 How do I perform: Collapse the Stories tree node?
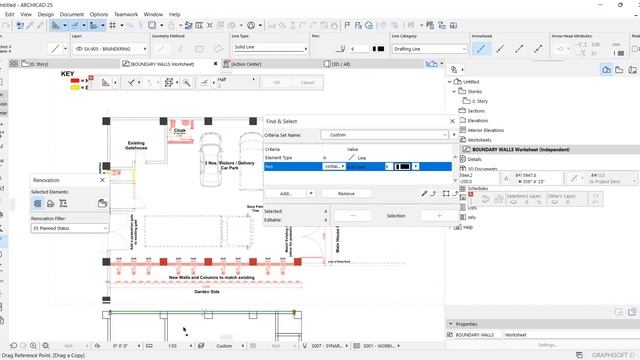[x=454, y=91]
